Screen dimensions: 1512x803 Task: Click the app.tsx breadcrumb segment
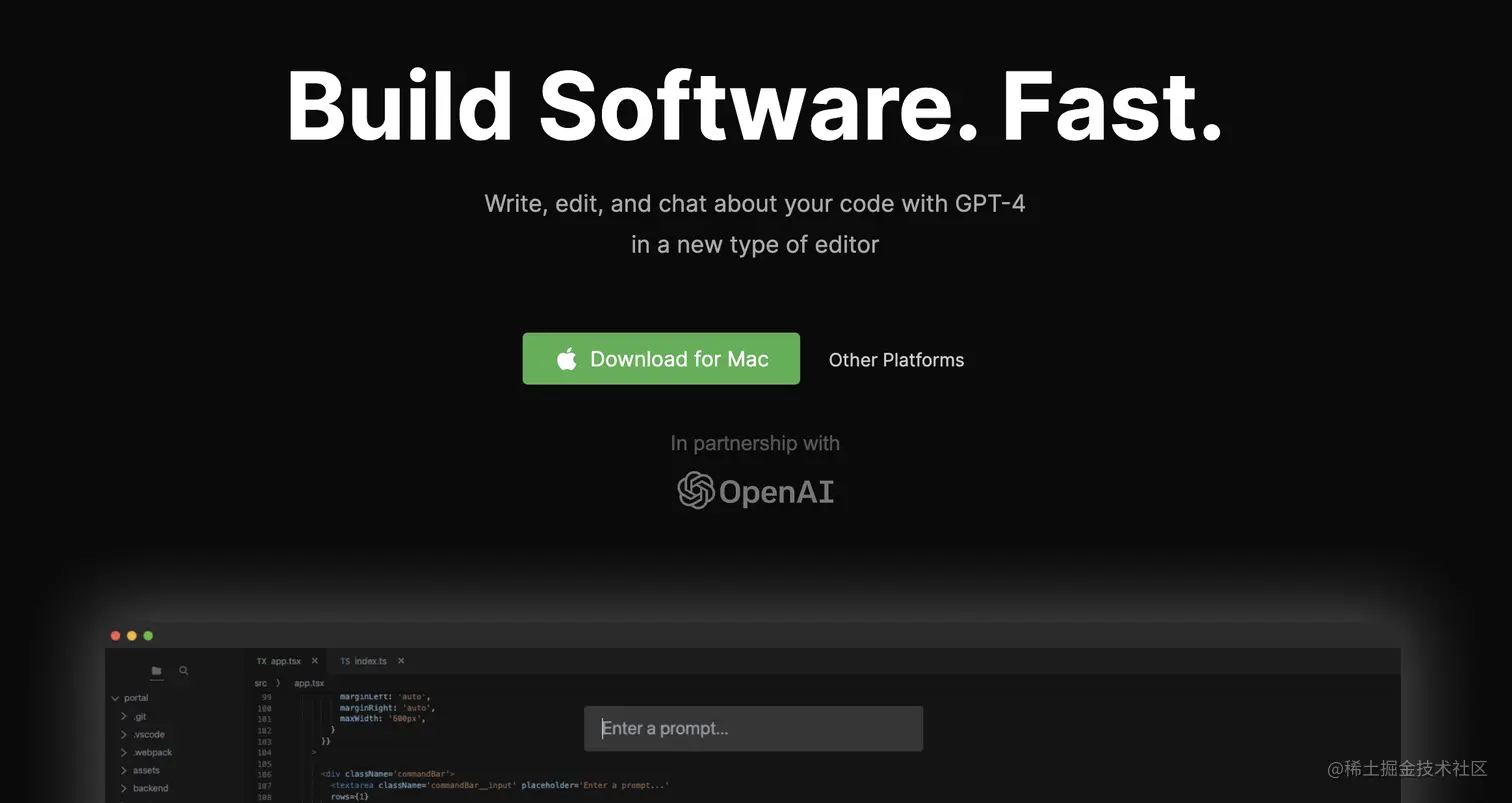309,683
